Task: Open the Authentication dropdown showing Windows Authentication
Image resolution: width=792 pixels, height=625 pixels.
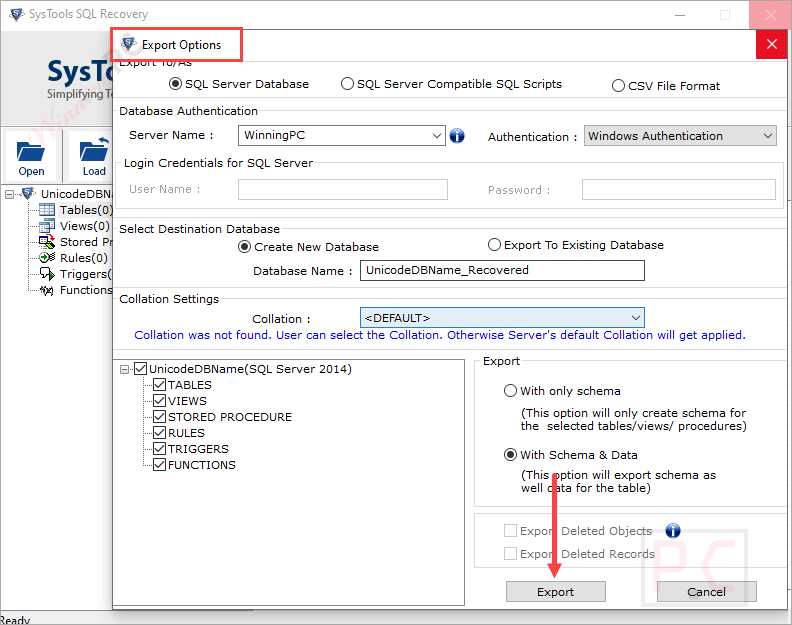Action: click(680, 136)
